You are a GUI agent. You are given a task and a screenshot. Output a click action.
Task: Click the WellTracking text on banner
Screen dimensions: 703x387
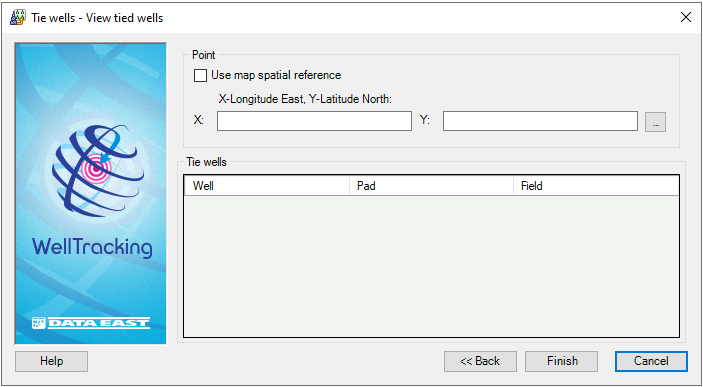(92, 247)
